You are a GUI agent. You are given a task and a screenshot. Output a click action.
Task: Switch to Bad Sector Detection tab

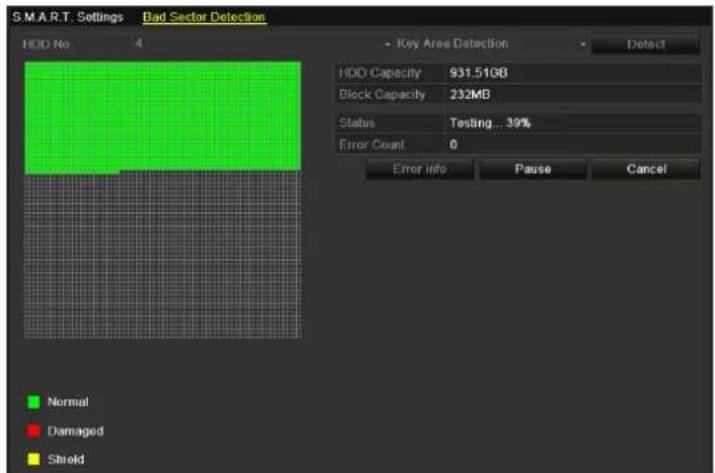click(x=204, y=17)
